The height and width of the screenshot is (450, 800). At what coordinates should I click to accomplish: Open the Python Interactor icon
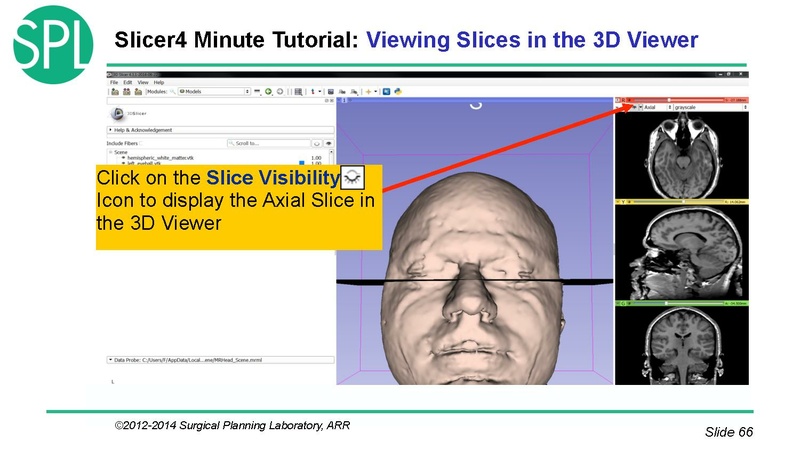[x=398, y=92]
